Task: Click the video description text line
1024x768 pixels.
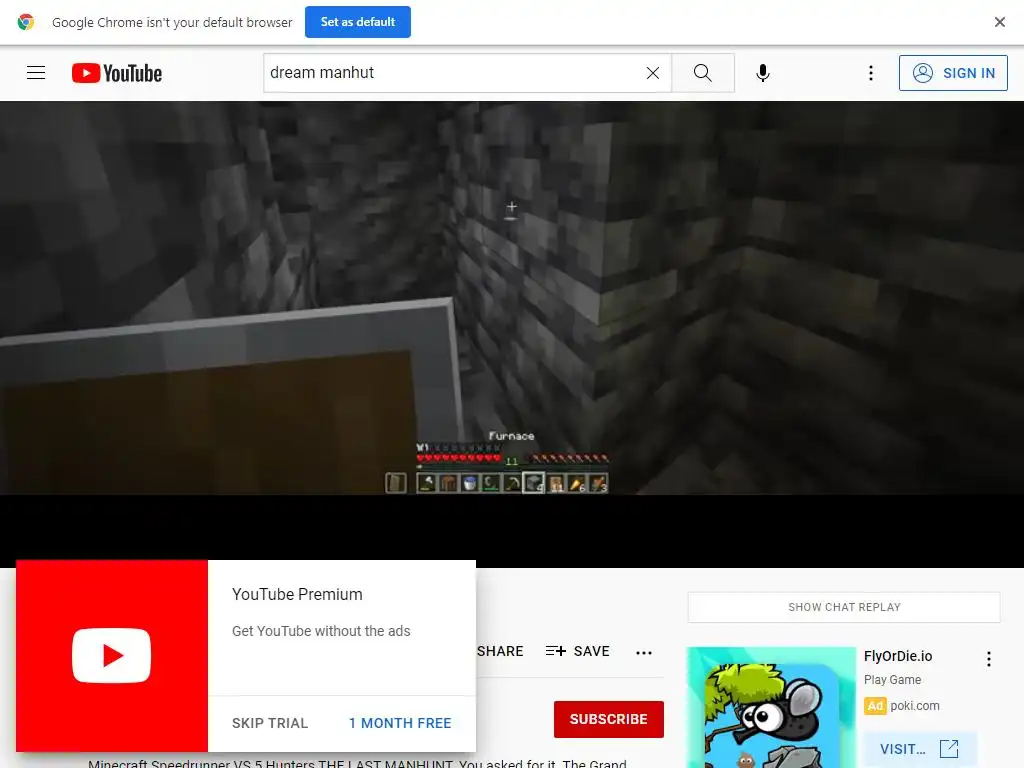Action: pos(357,763)
